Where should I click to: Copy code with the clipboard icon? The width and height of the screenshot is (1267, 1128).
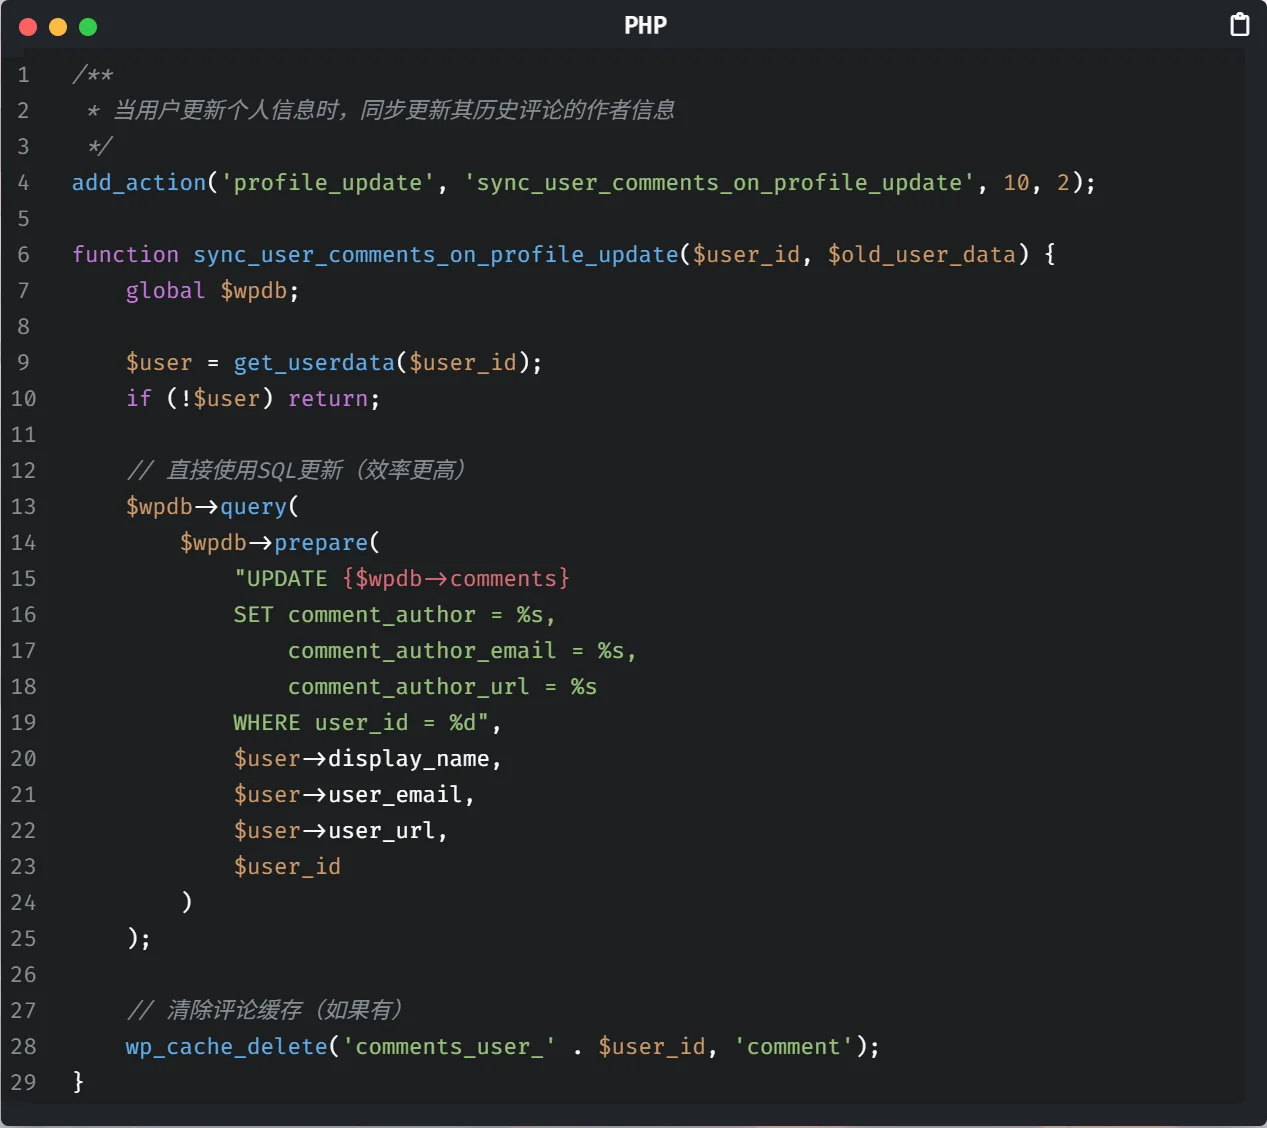1239,25
